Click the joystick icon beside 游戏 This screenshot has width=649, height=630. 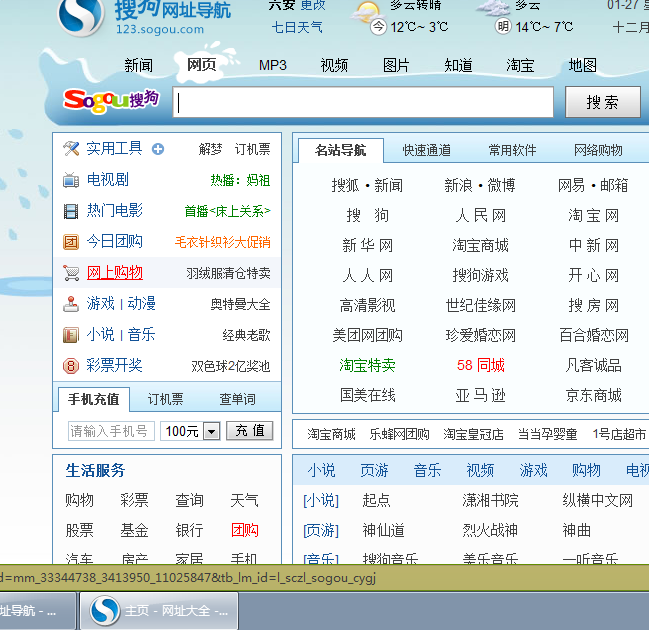(x=71, y=304)
